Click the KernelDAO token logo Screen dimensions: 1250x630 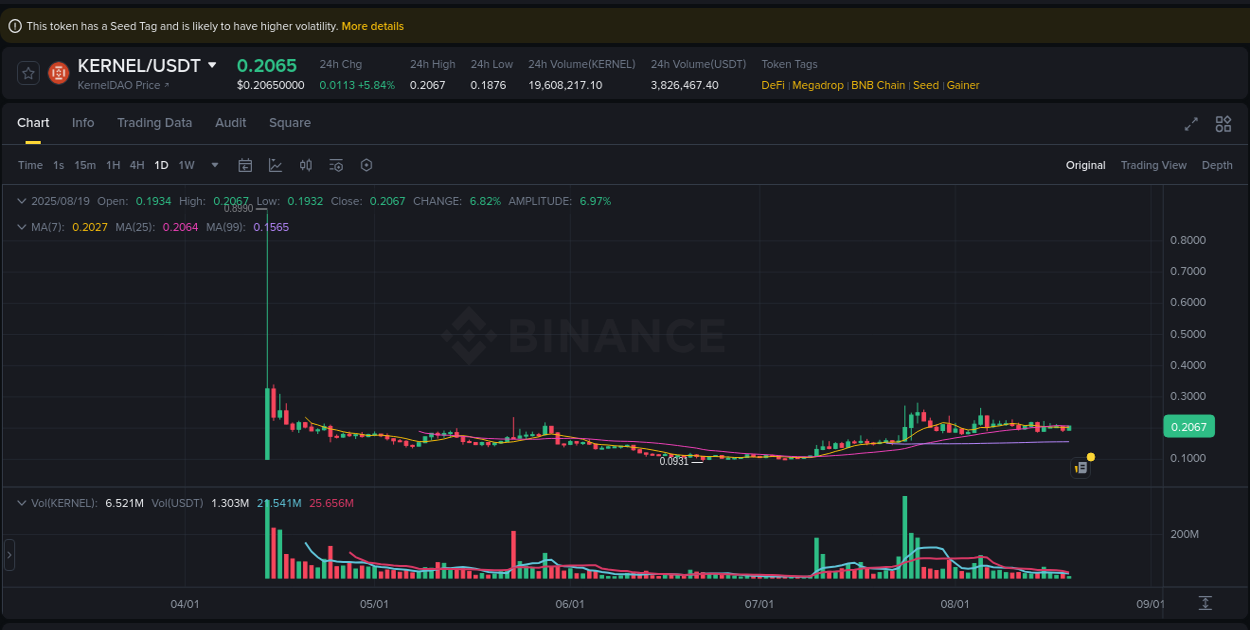point(57,73)
